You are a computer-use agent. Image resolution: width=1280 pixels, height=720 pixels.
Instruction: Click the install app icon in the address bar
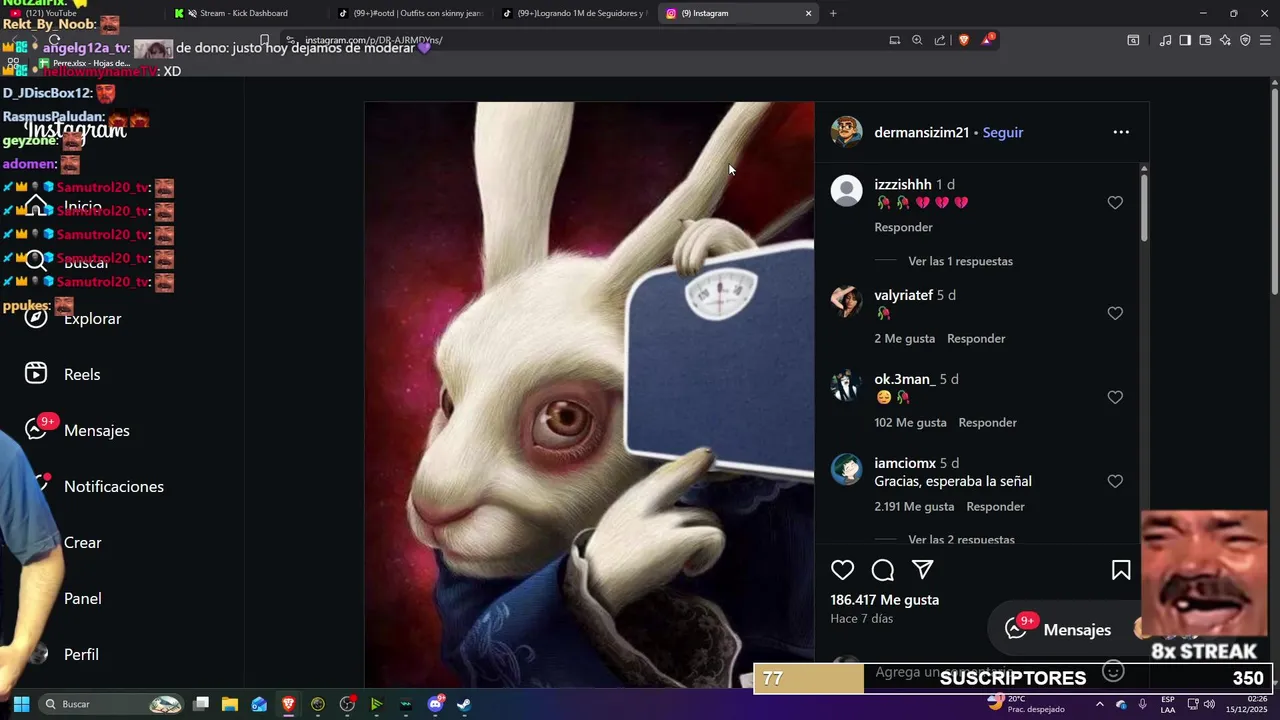894,41
